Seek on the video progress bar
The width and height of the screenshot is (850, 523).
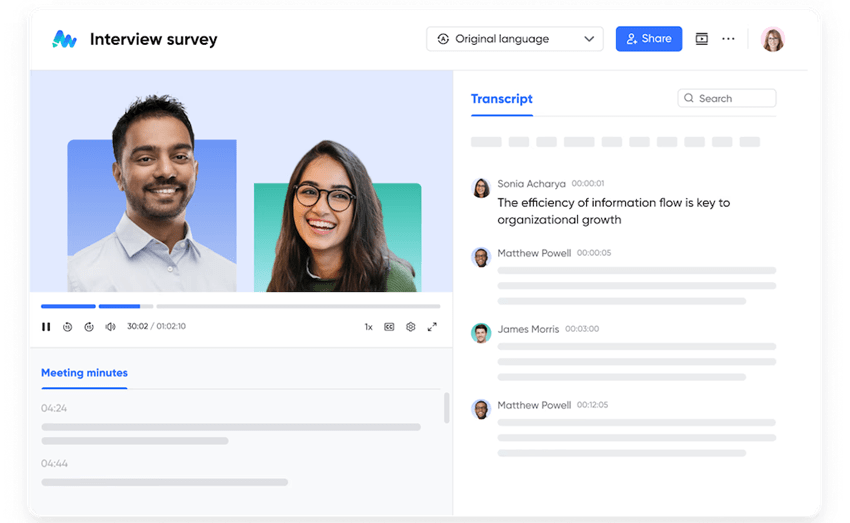pos(241,306)
